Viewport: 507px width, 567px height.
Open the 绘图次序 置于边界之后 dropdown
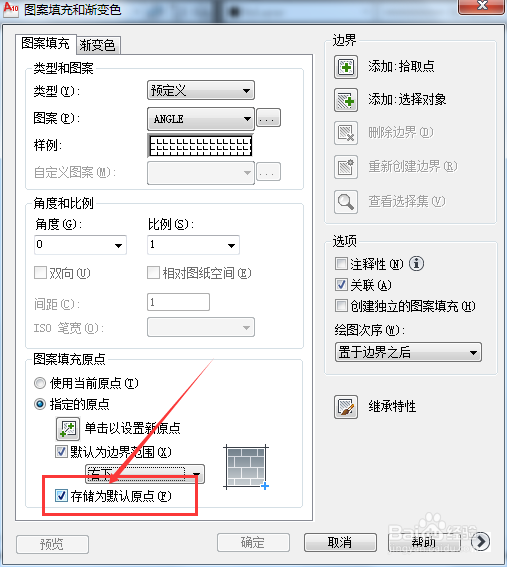click(x=408, y=352)
